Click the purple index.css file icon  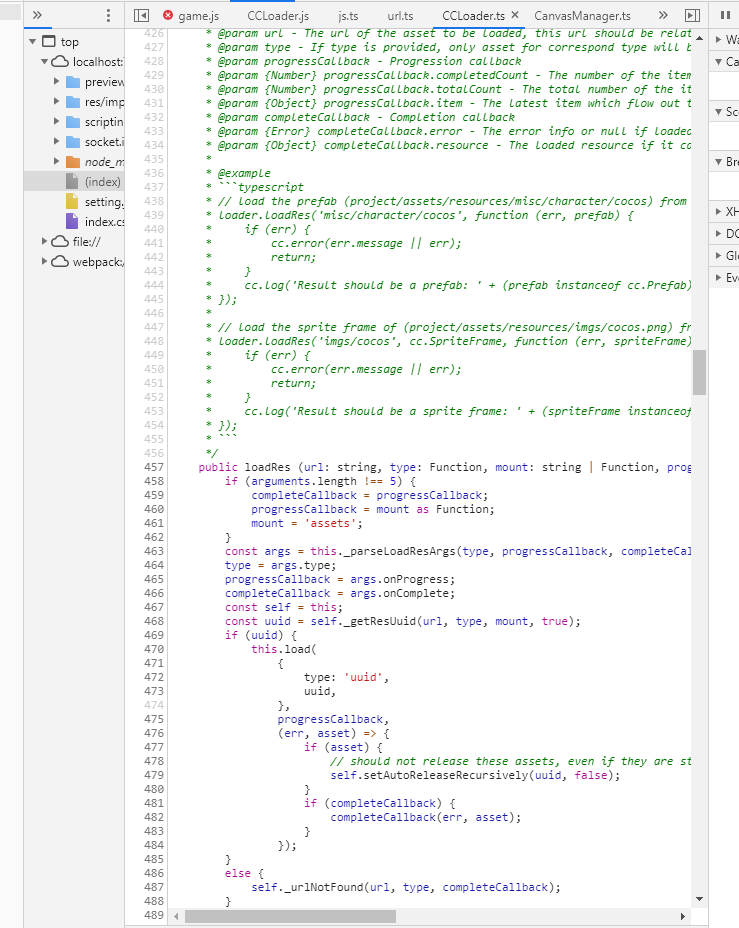coord(72,221)
